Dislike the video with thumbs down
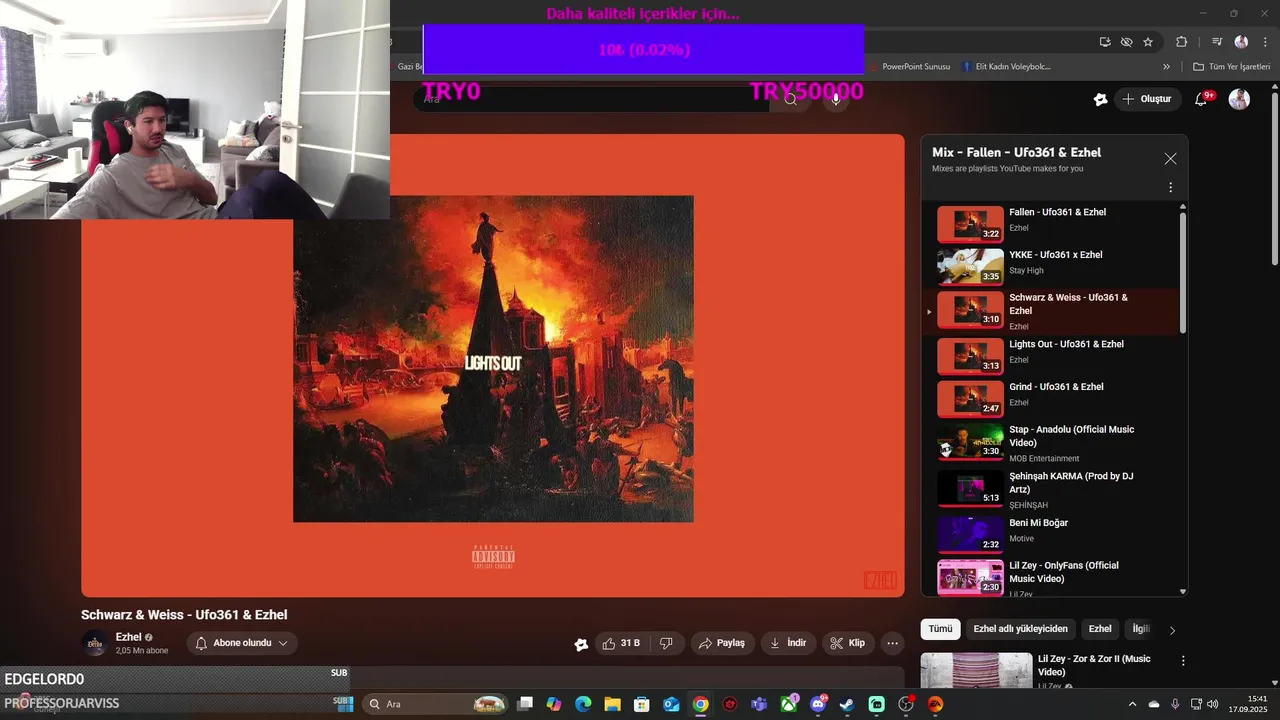Image resolution: width=1280 pixels, height=720 pixels. click(x=666, y=643)
